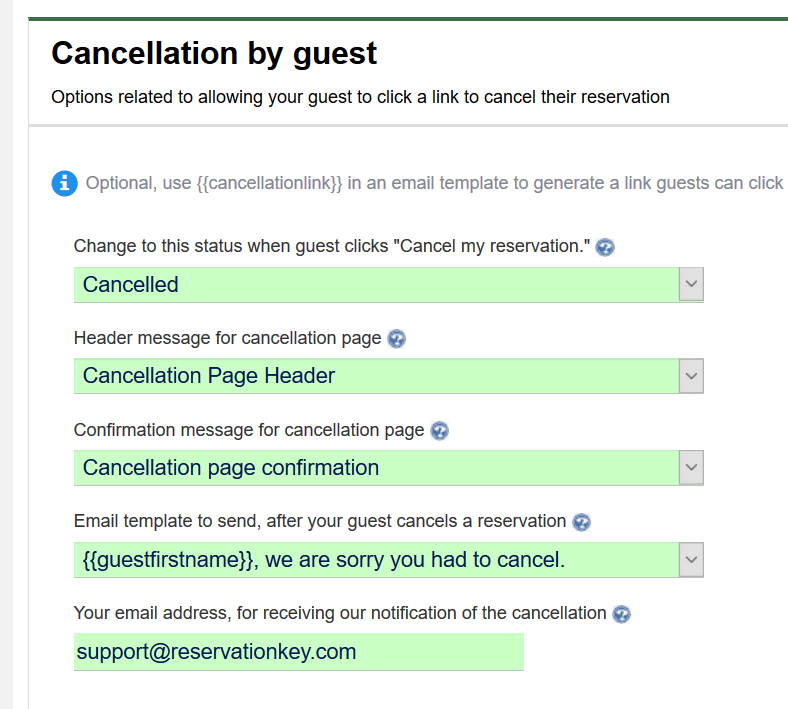Viewport: 788px width, 709px height.
Task: Click the "Cancellation by guest" section heading
Action: point(214,53)
